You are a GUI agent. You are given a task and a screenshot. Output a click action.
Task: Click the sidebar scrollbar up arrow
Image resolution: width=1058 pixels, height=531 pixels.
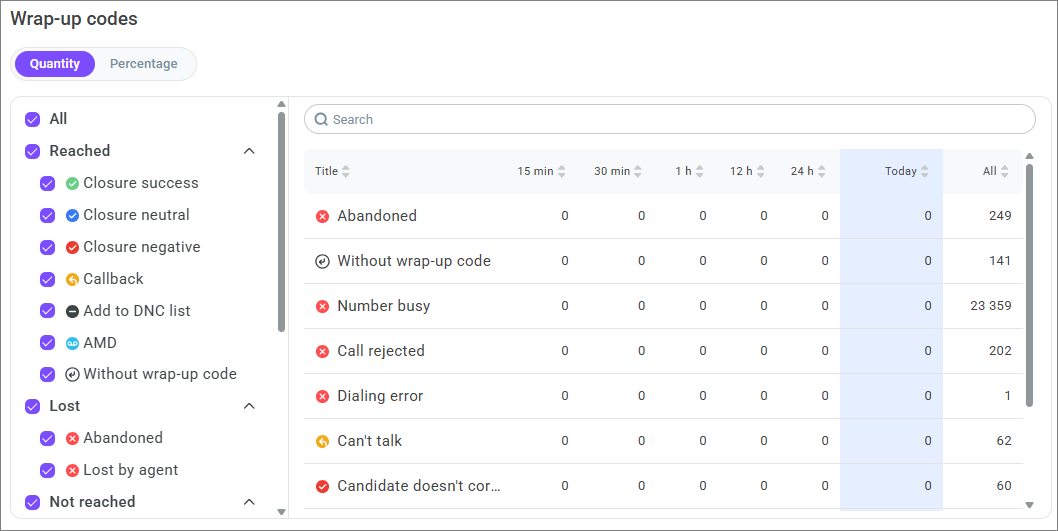(x=281, y=104)
